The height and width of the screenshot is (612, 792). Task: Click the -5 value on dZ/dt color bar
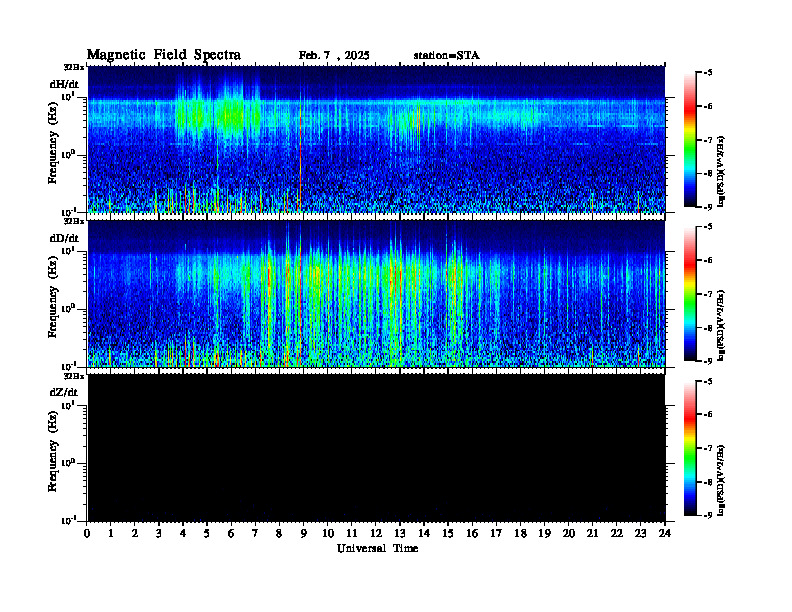tap(708, 381)
